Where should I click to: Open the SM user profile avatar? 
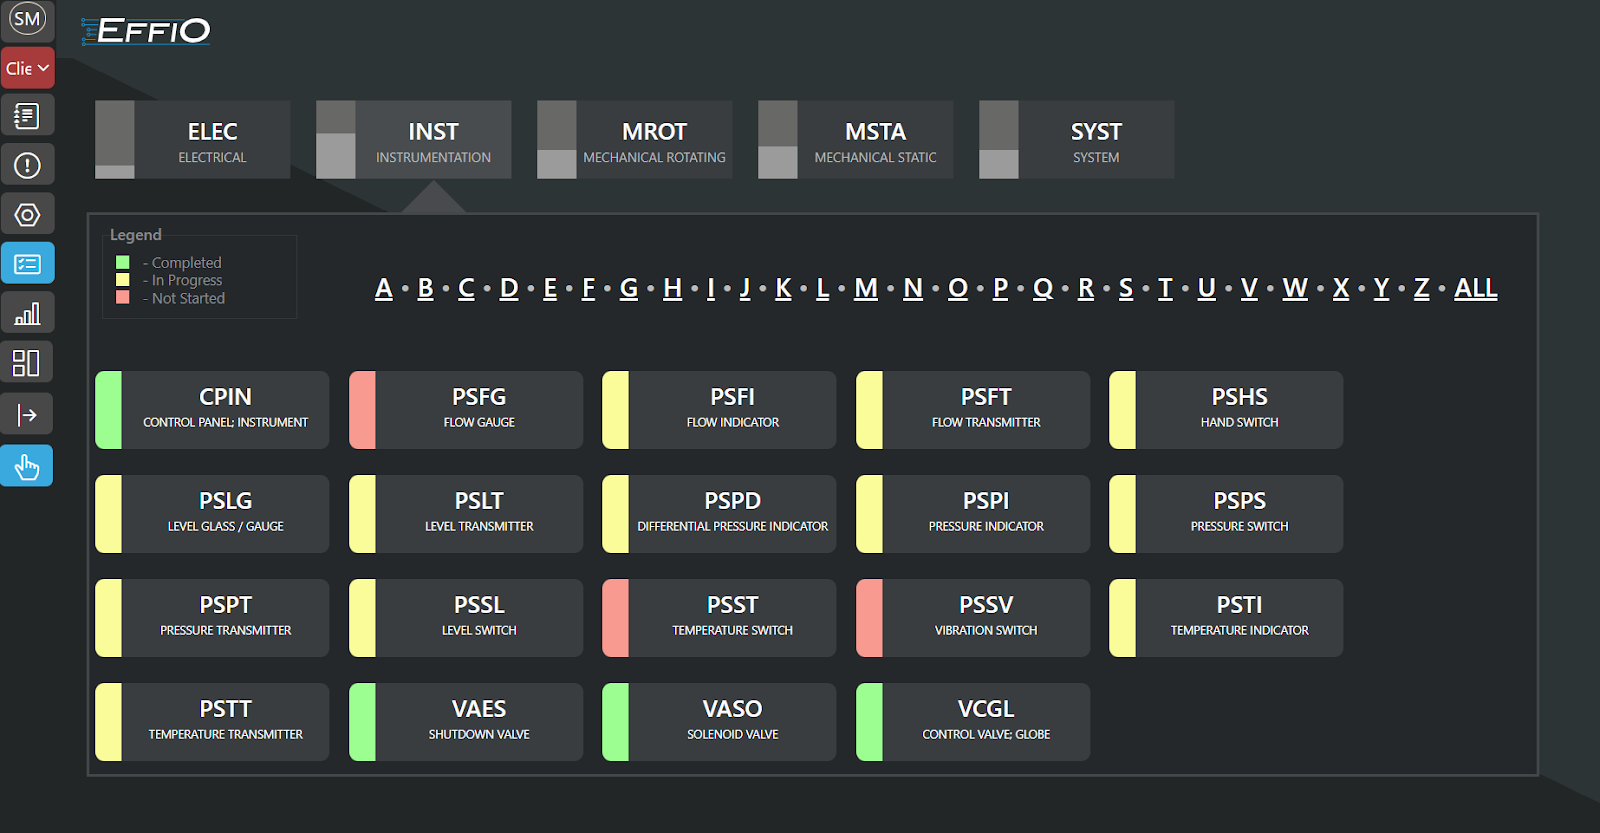pos(27,19)
